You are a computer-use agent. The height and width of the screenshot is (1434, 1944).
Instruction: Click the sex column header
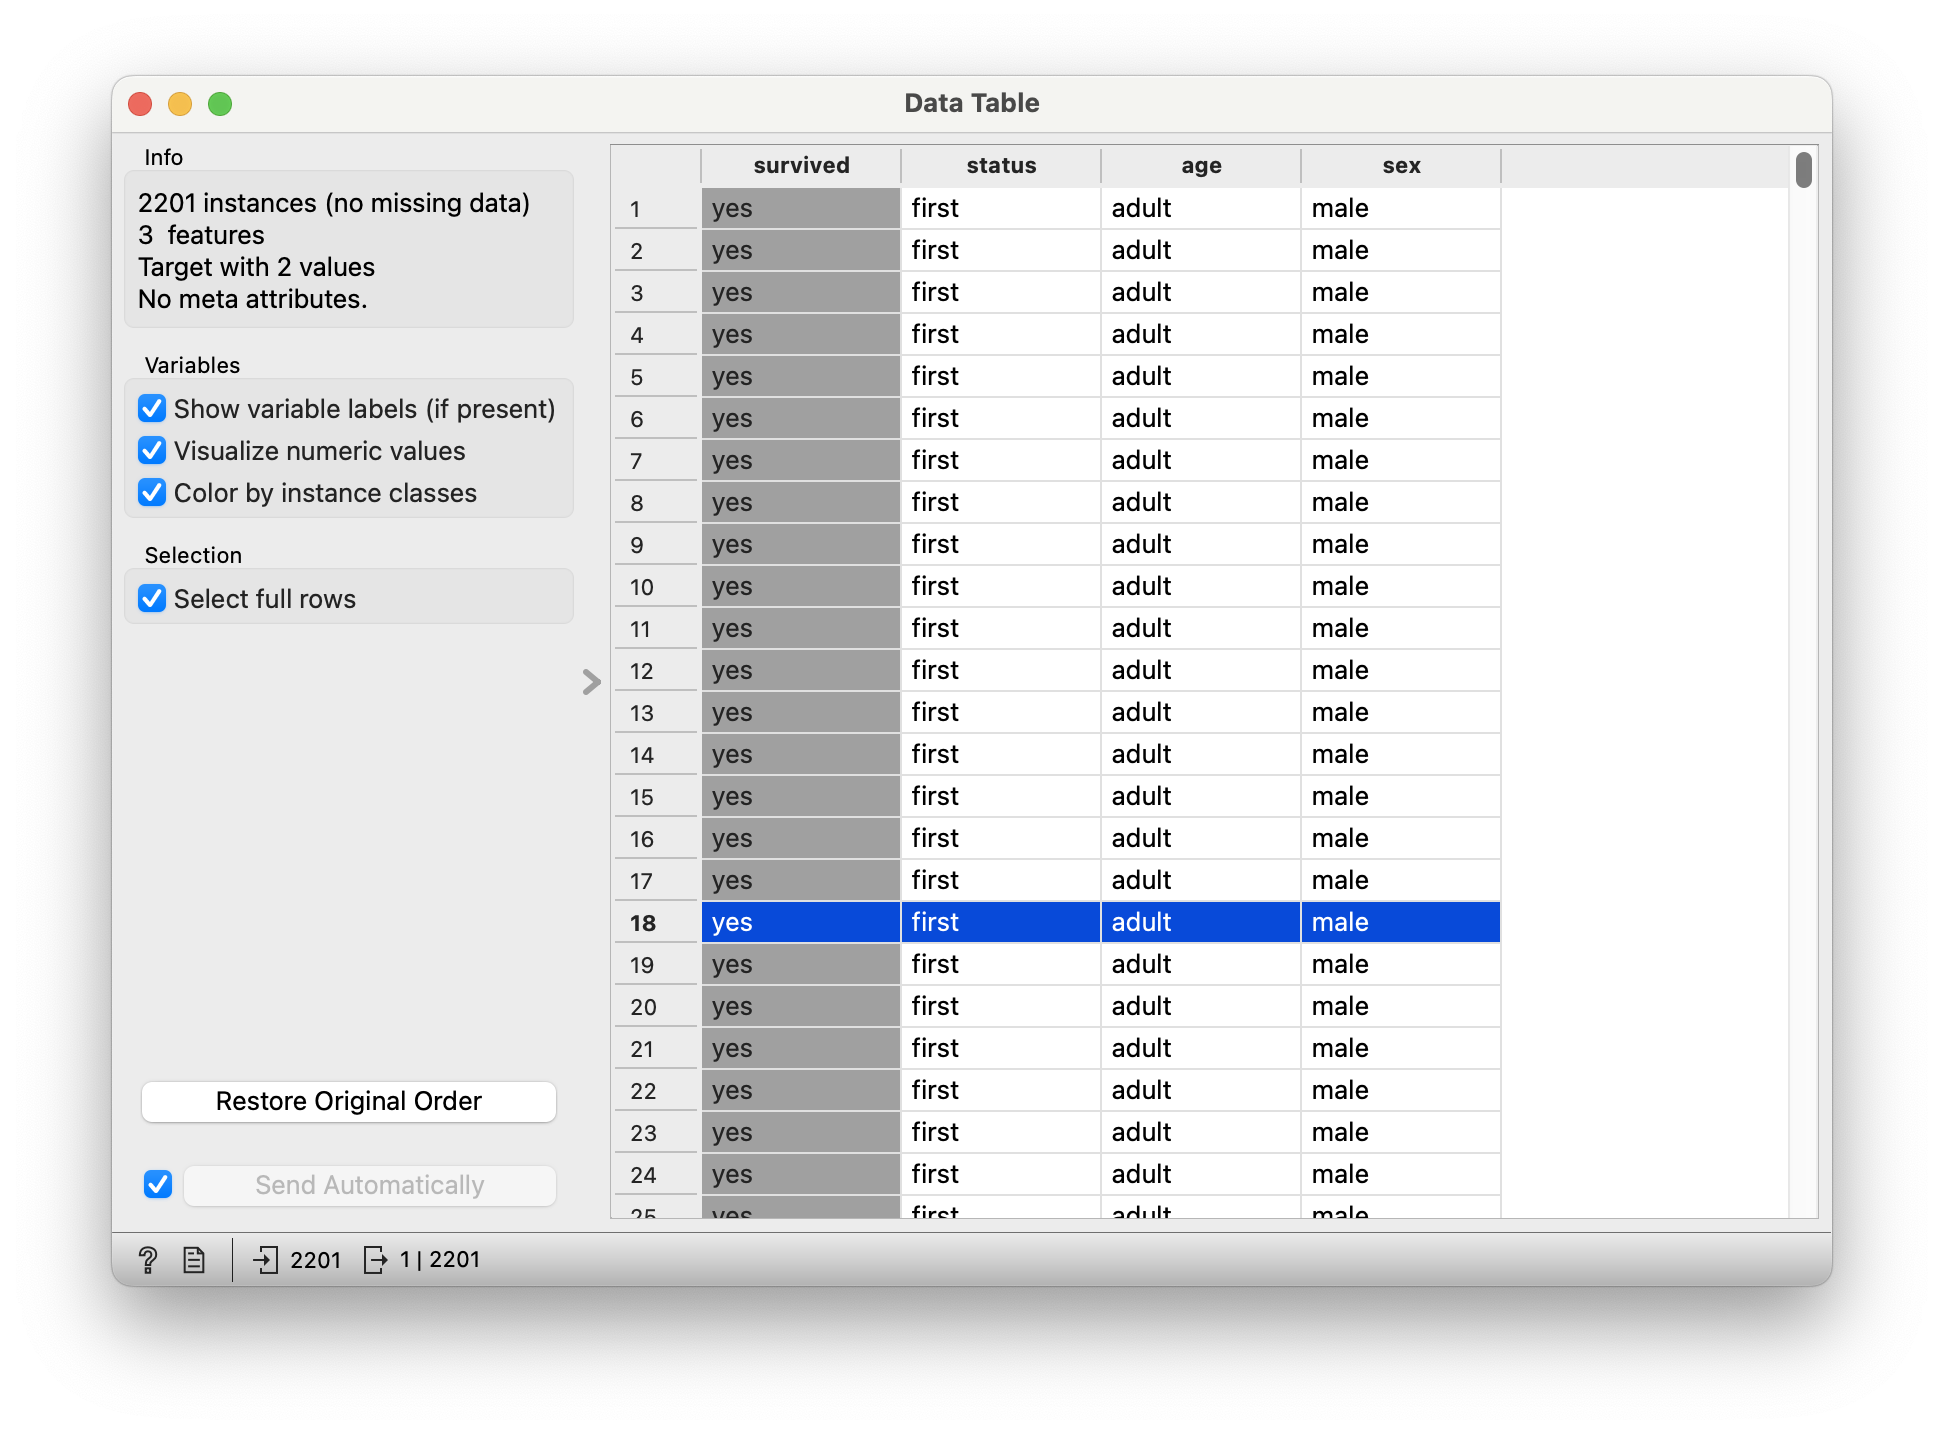coord(1401,166)
